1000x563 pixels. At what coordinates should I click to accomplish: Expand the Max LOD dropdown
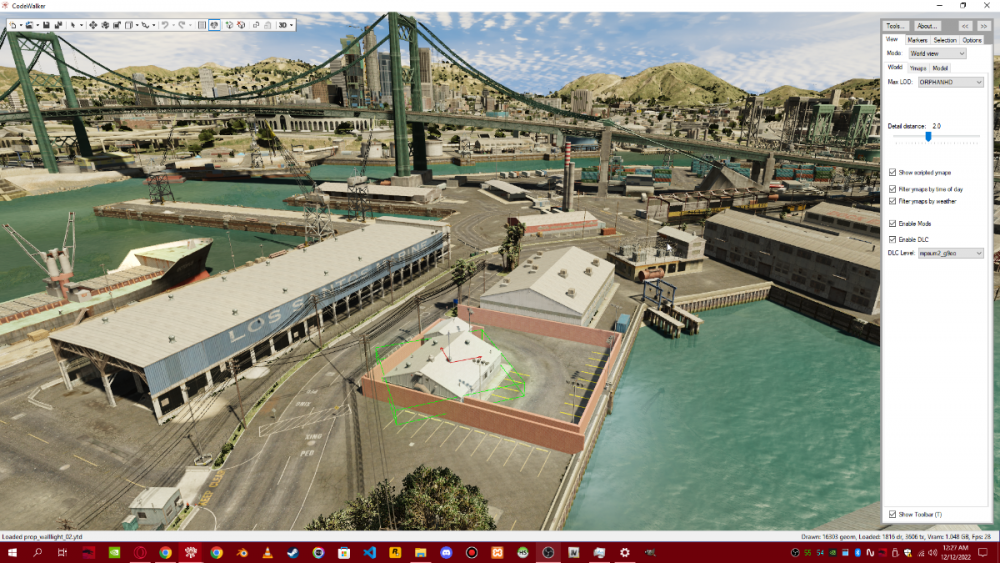click(x=950, y=82)
